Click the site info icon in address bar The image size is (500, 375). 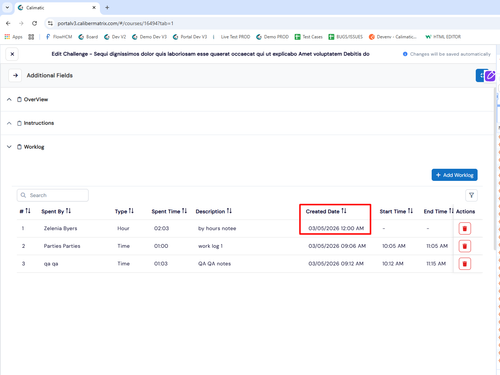(50, 23)
